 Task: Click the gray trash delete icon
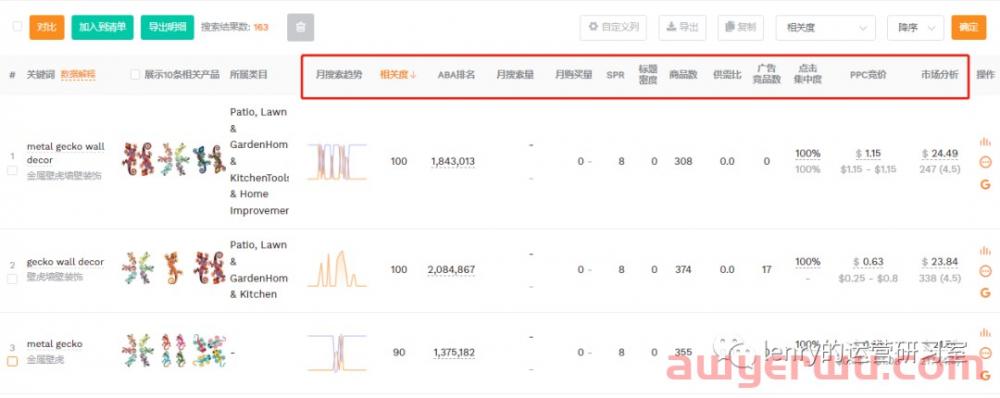point(301,27)
